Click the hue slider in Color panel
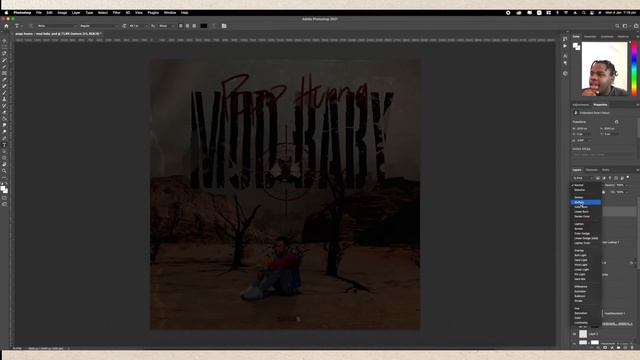The image size is (640, 360). pos(634,69)
